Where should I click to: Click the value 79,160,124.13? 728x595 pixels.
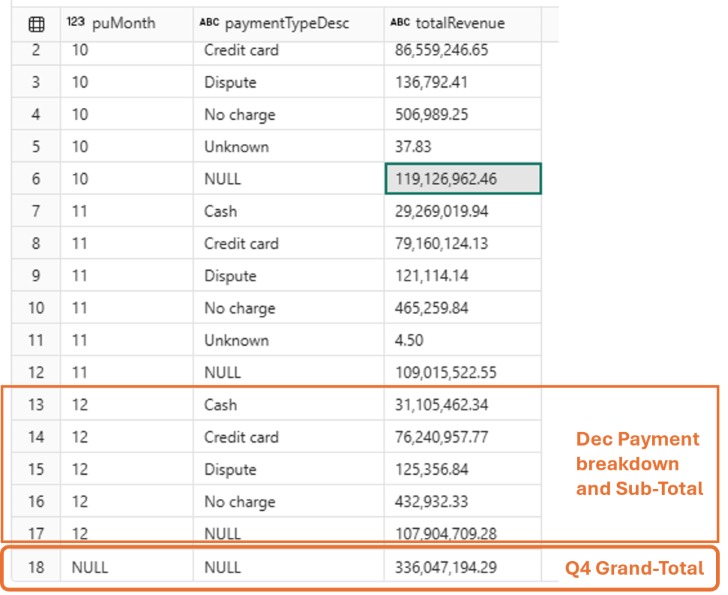click(441, 243)
